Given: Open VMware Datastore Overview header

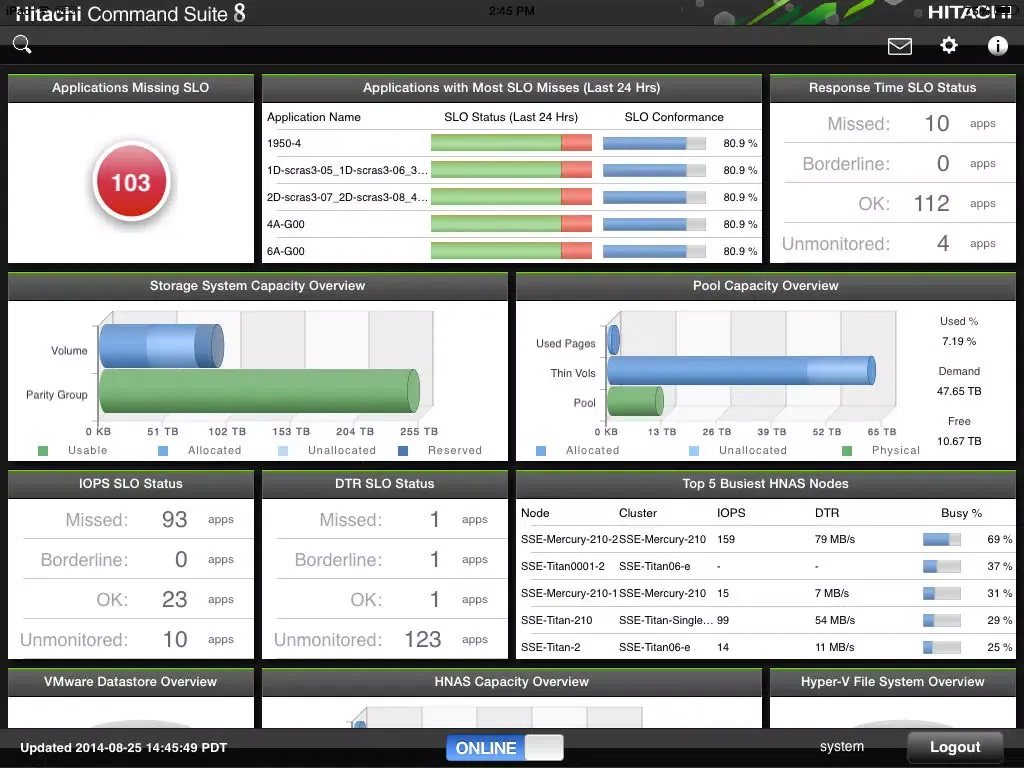Looking at the screenshot, I should pyautogui.click(x=131, y=682).
